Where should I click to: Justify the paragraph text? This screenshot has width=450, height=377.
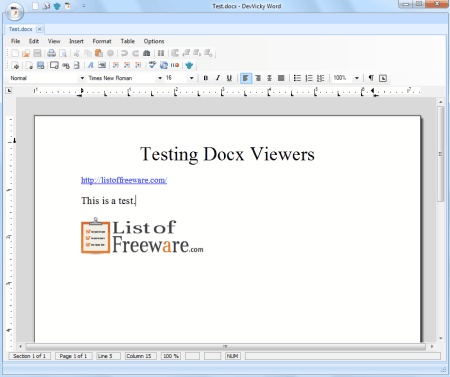point(281,78)
